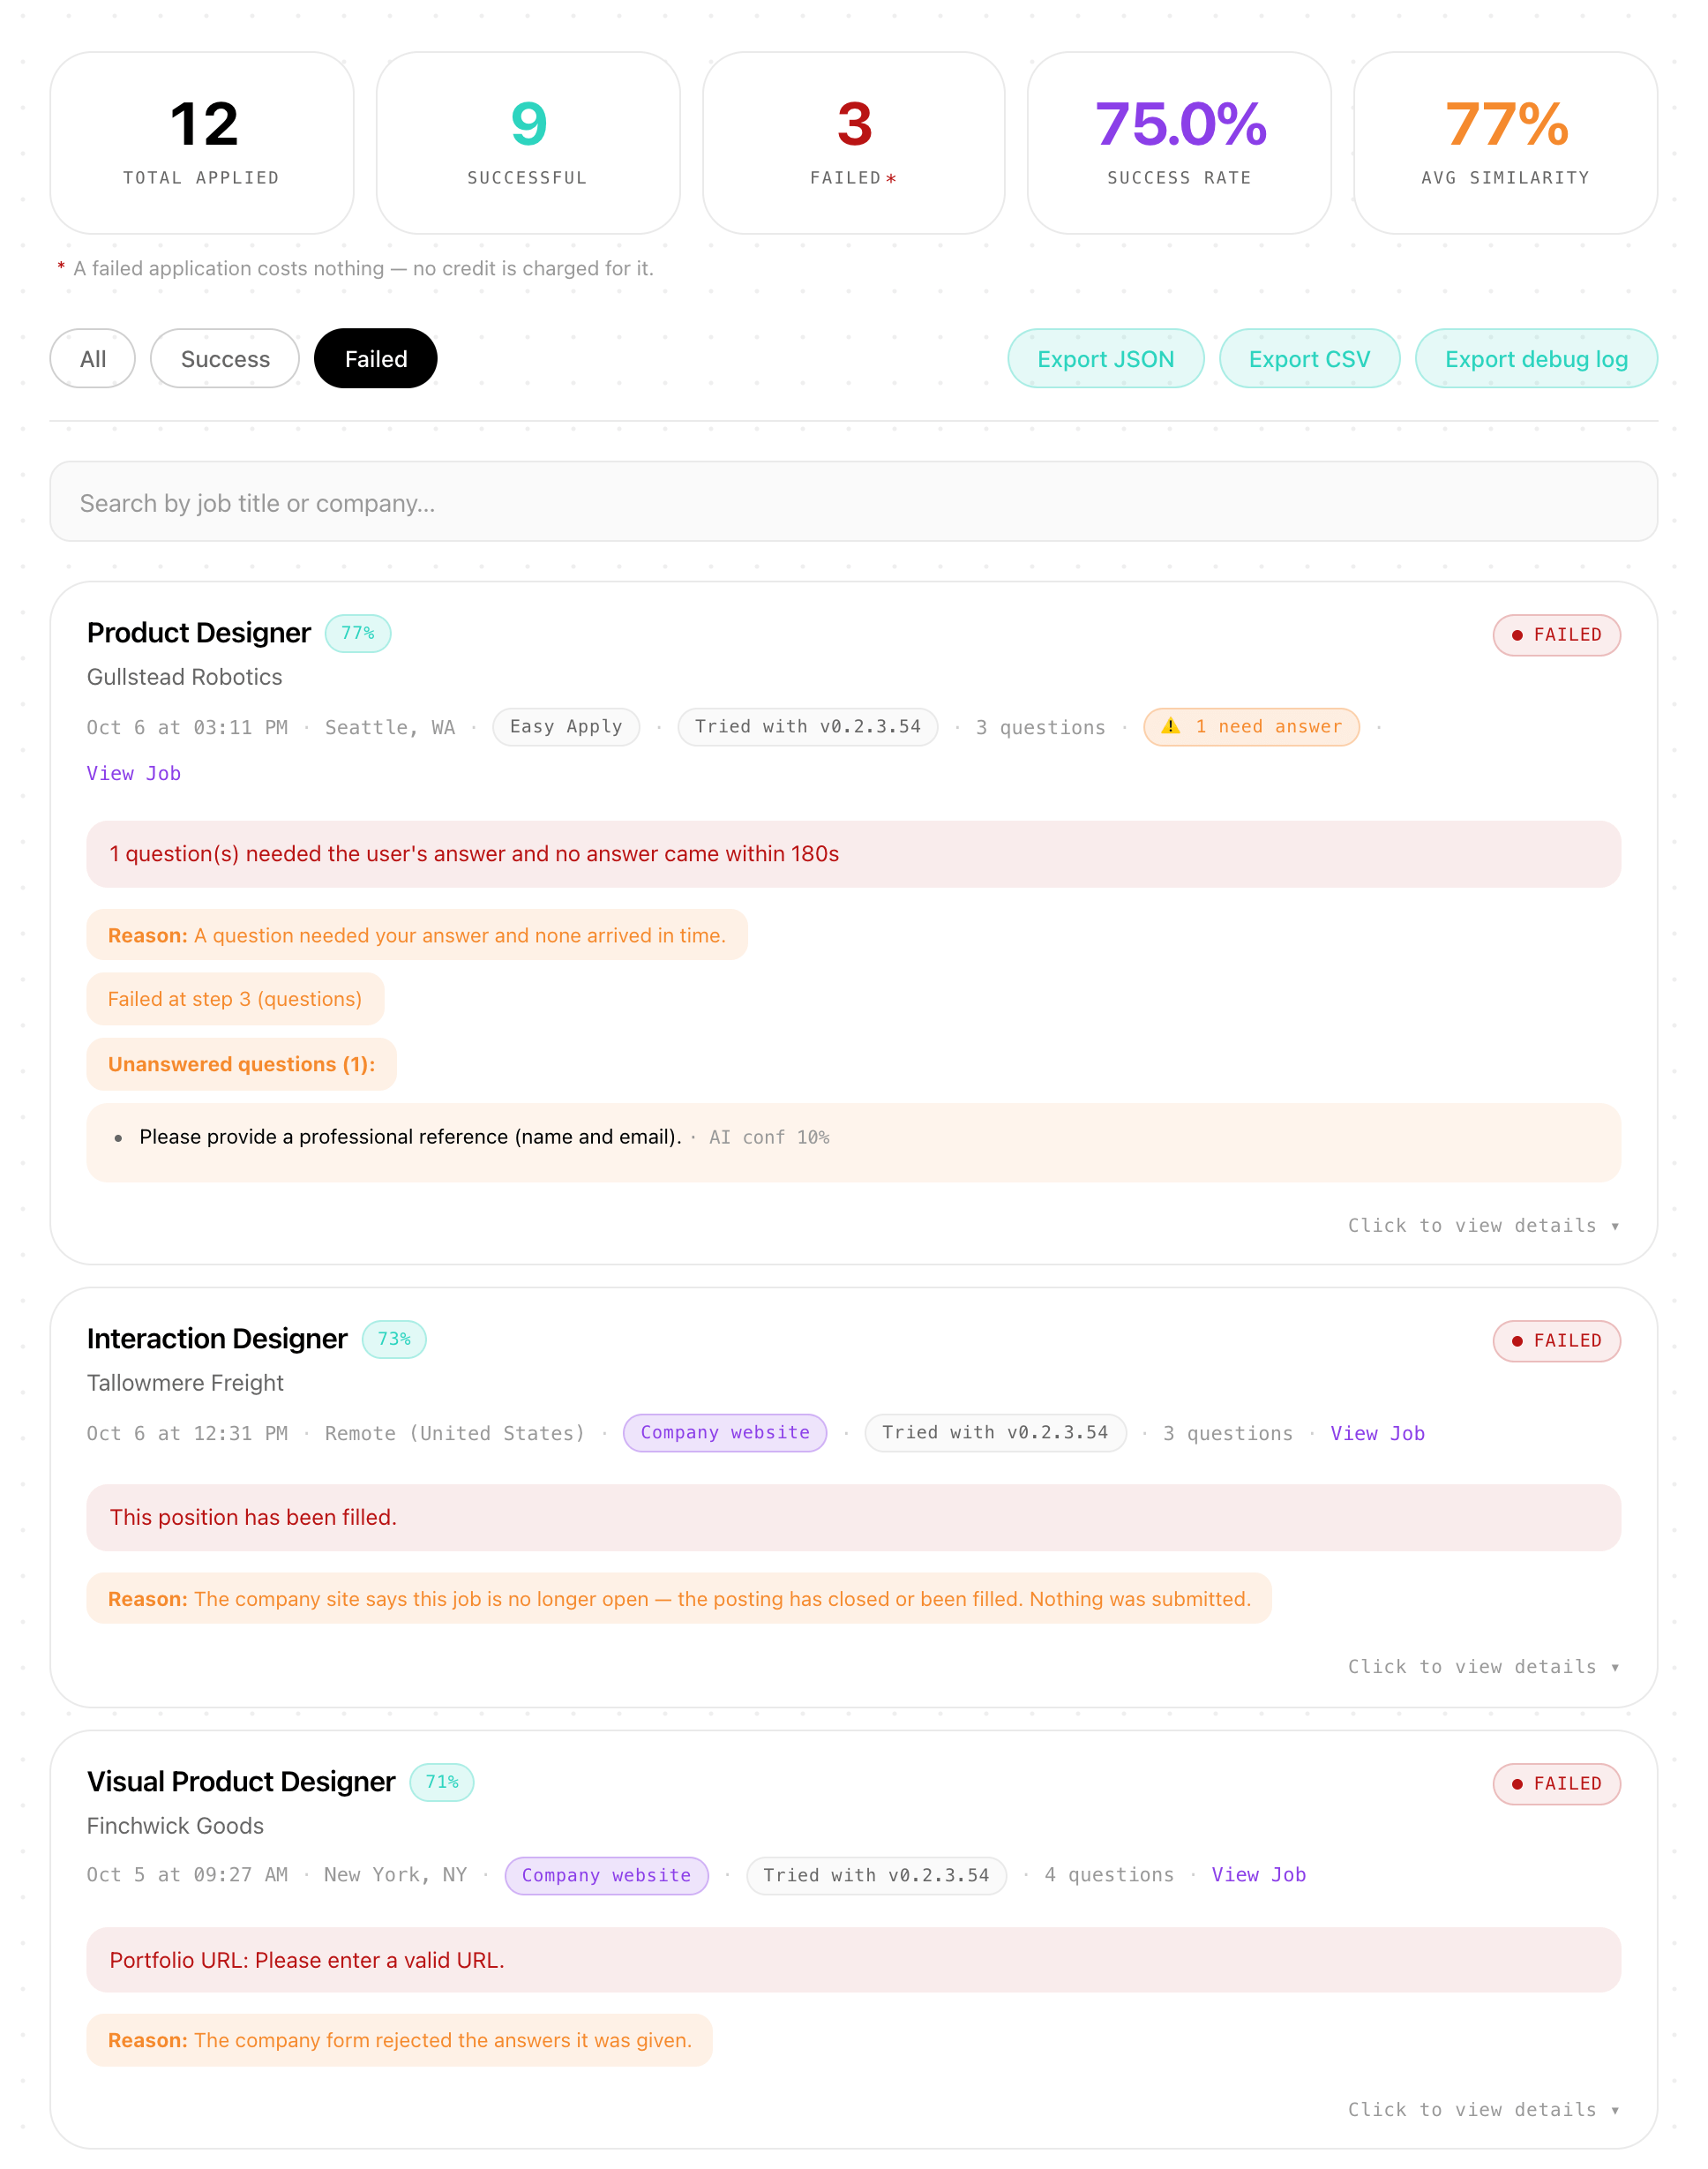Click the warning icon in '1 need answer' badge
The image size is (1708, 2169).
[1170, 726]
